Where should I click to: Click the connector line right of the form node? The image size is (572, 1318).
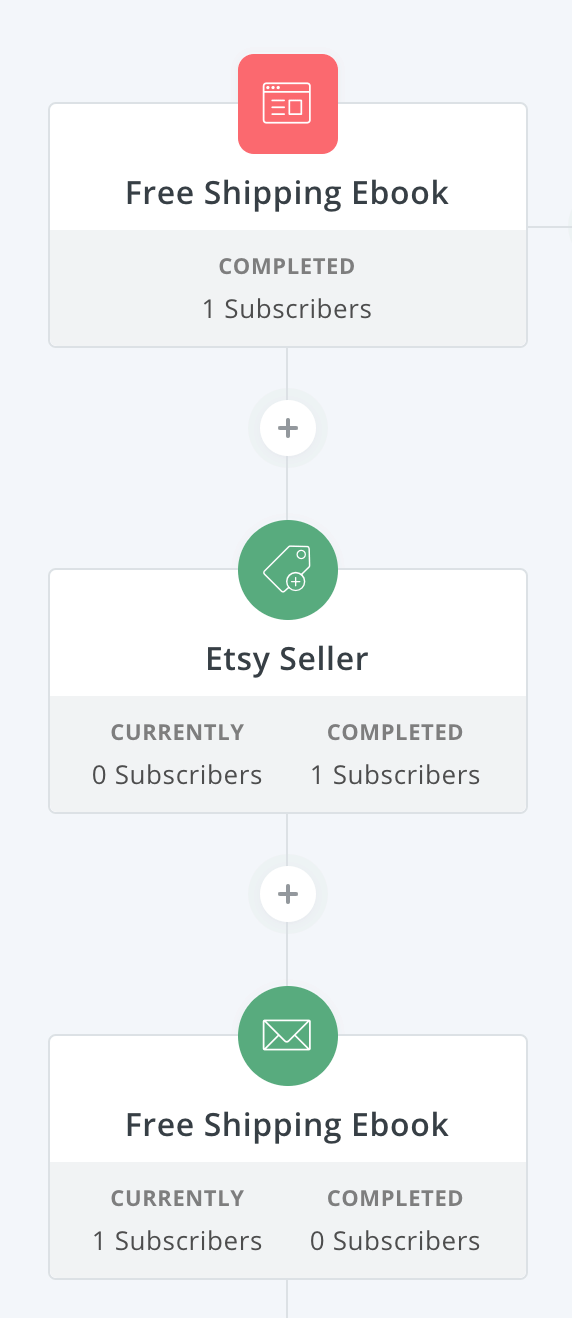[x=549, y=226]
